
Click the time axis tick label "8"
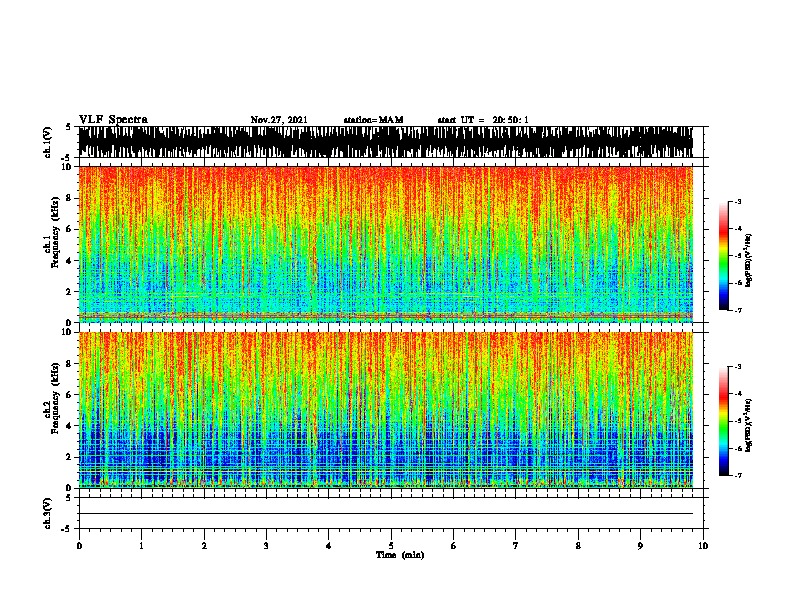[578, 546]
